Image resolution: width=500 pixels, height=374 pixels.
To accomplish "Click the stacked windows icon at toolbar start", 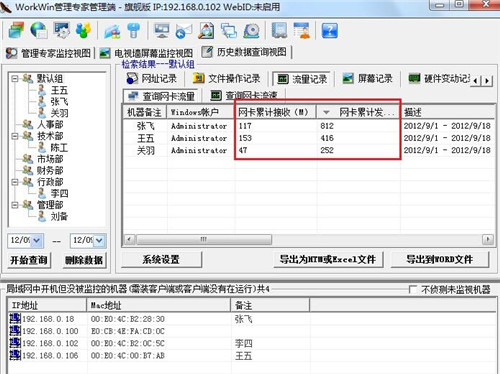I will pos(16,31).
